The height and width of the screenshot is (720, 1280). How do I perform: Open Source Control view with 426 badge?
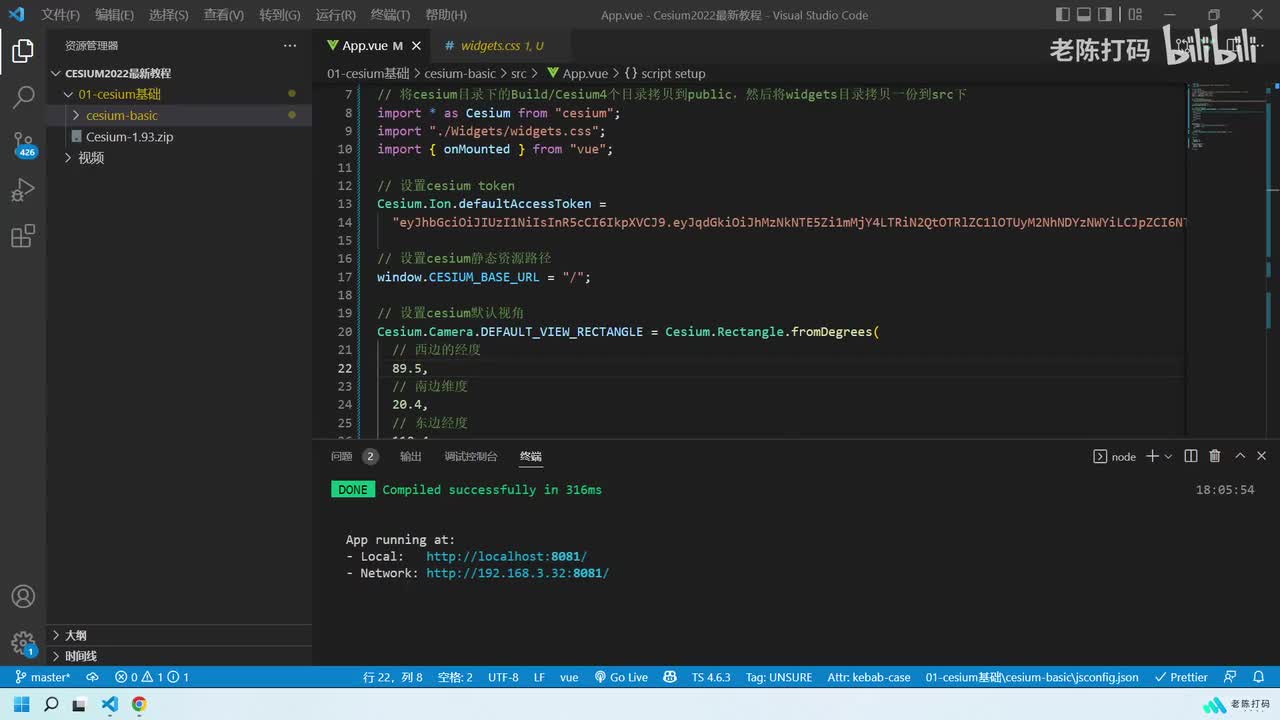tap(23, 143)
